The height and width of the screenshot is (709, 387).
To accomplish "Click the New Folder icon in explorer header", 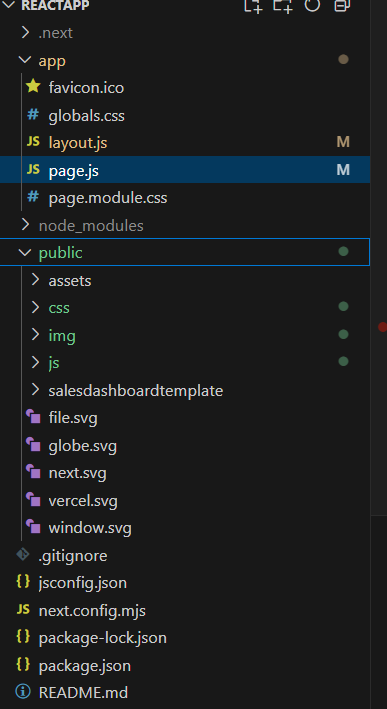I will coord(283,5).
